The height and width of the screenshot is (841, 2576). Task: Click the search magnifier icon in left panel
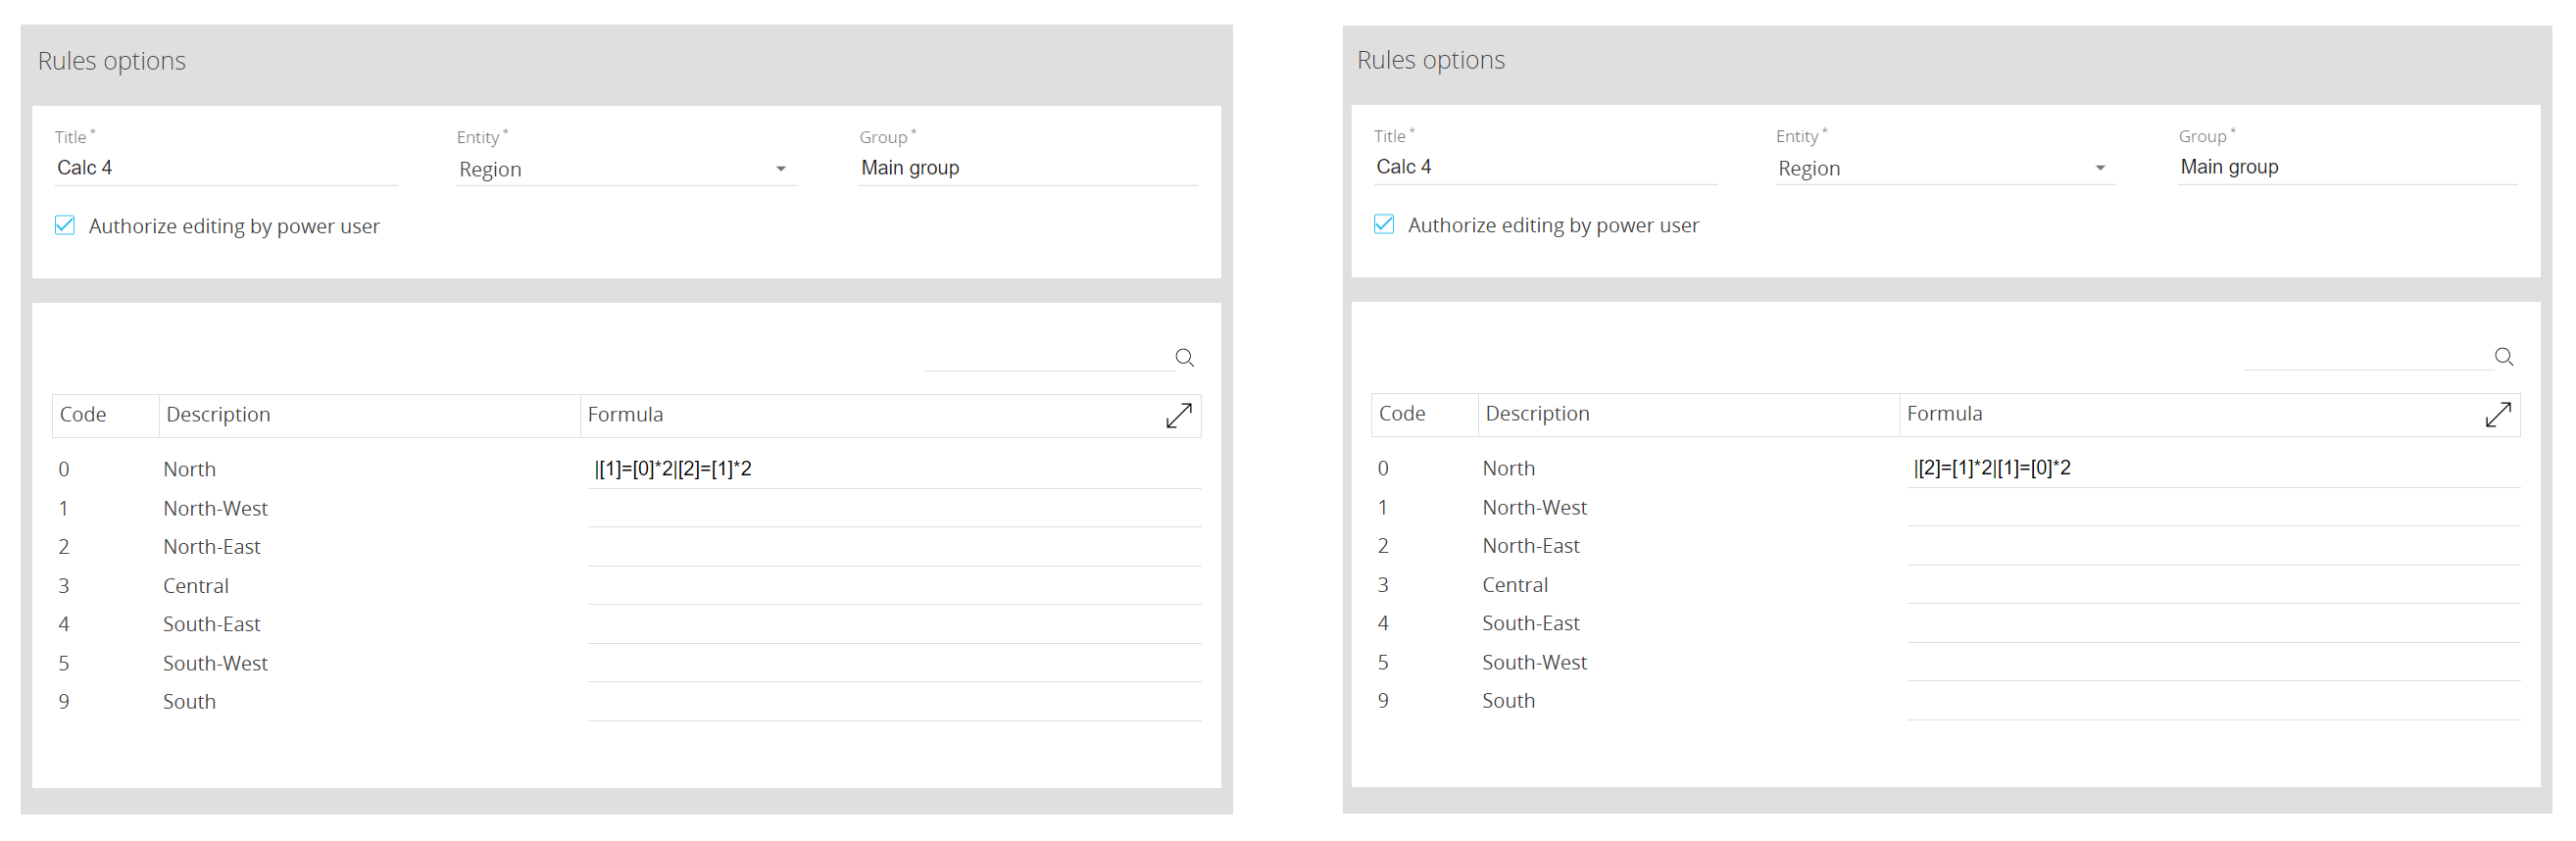(1184, 358)
